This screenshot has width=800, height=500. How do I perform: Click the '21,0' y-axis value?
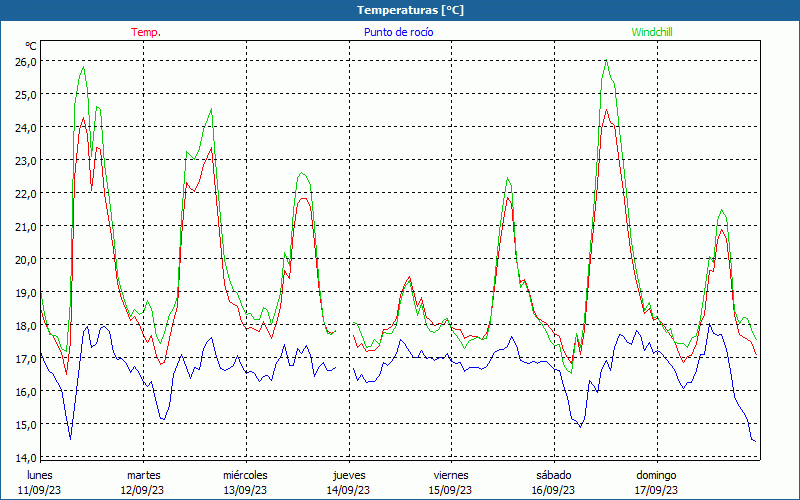(27, 227)
